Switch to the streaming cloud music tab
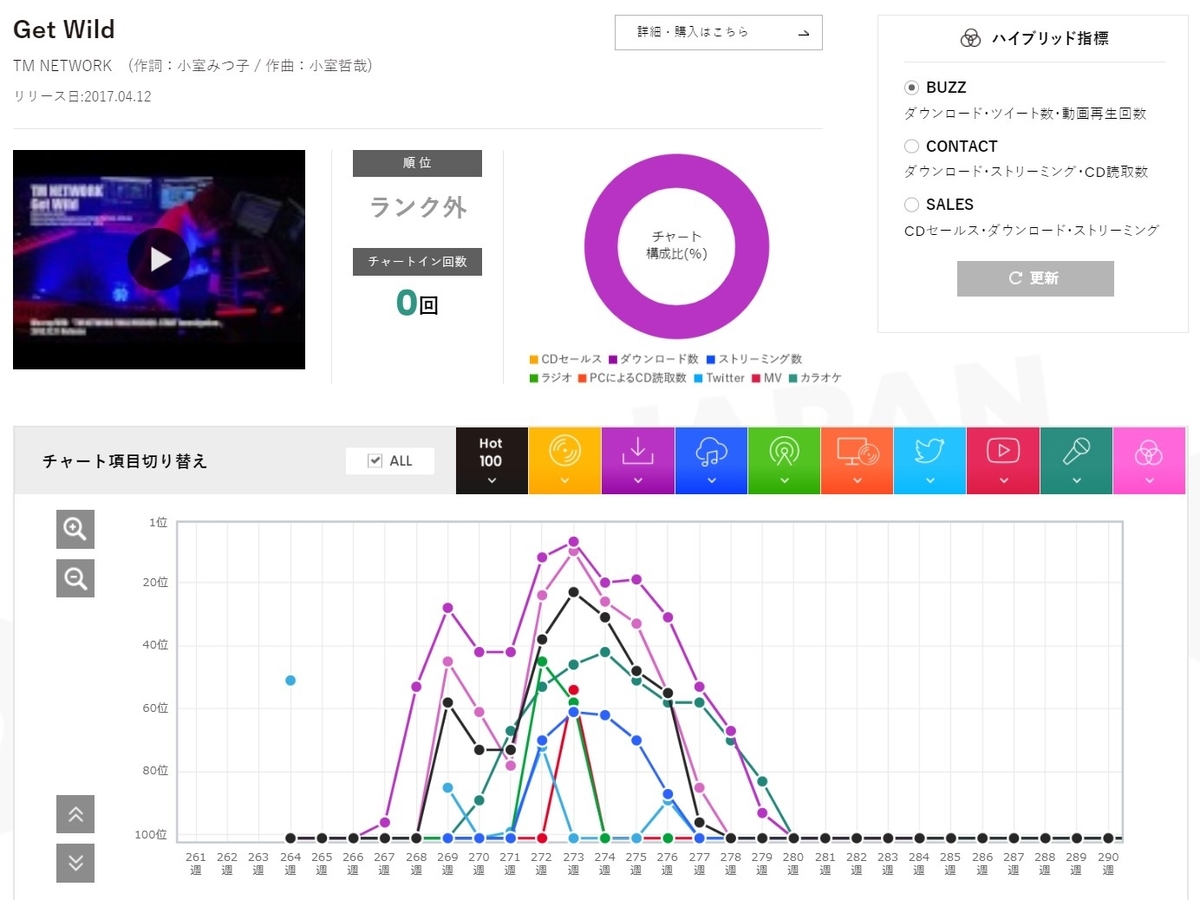This screenshot has width=1200, height=900. (x=711, y=460)
